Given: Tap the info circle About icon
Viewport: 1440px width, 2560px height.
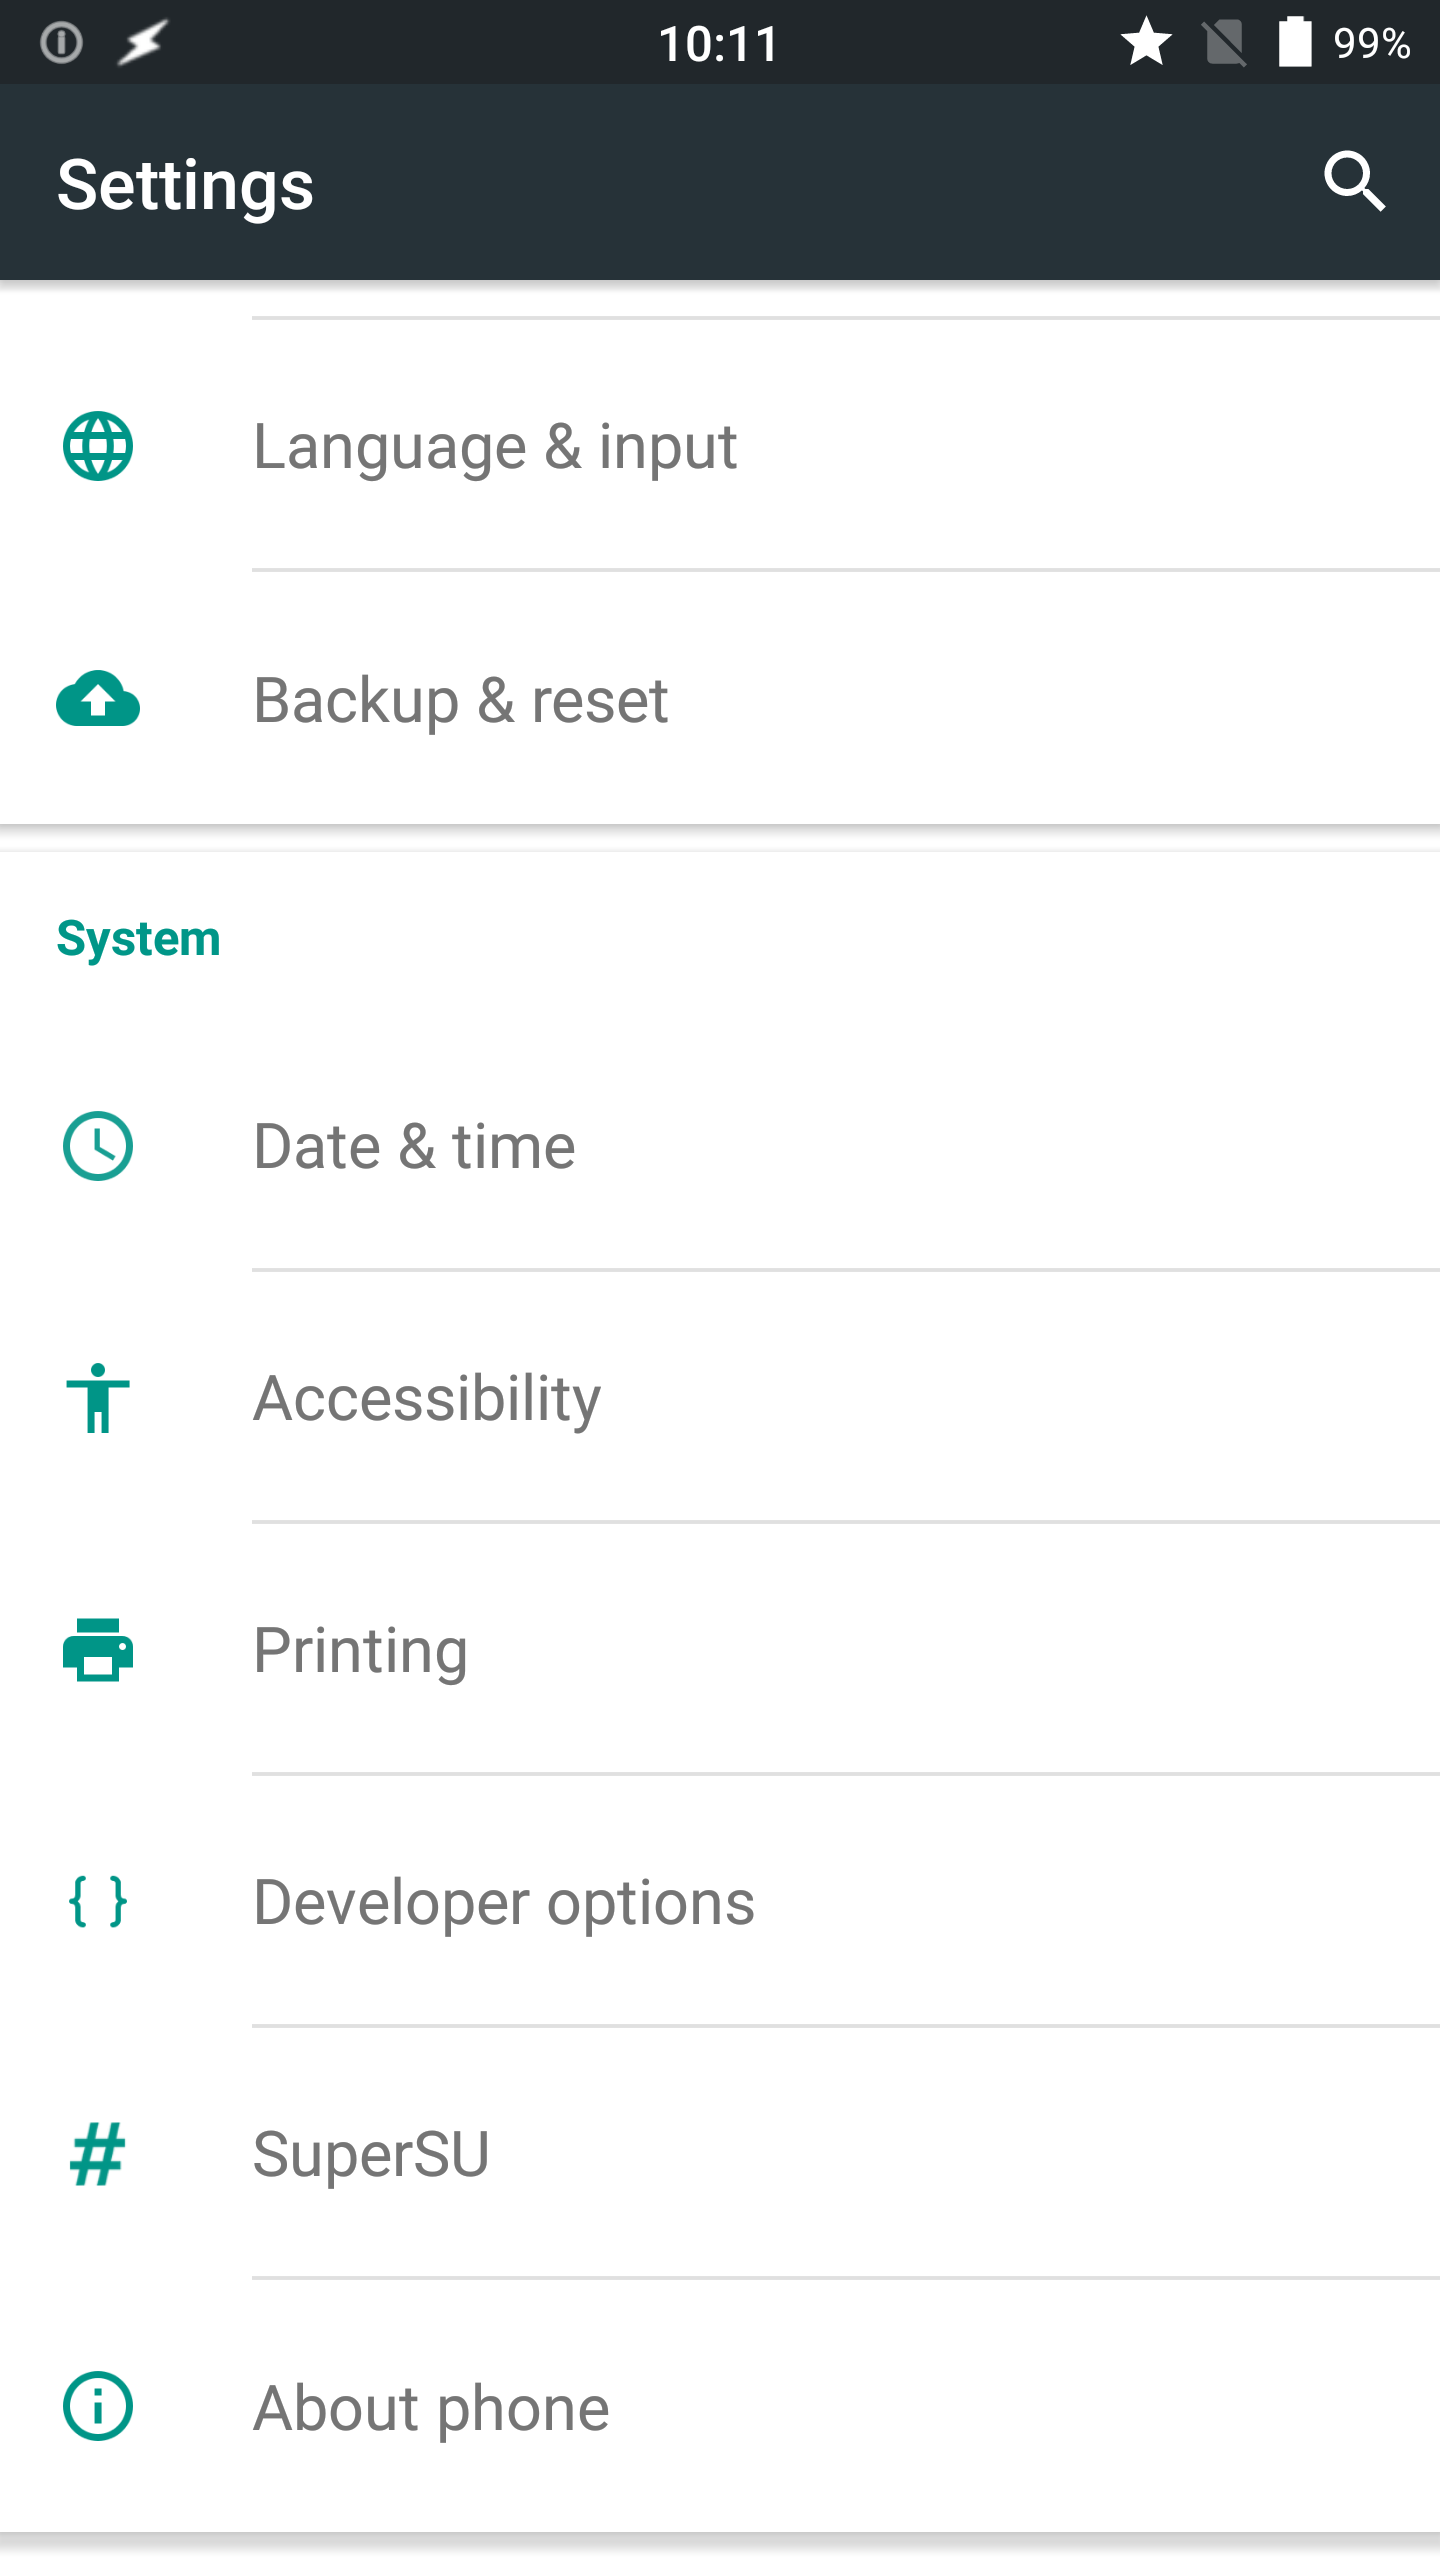Looking at the screenshot, I should pyautogui.click(x=98, y=2406).
